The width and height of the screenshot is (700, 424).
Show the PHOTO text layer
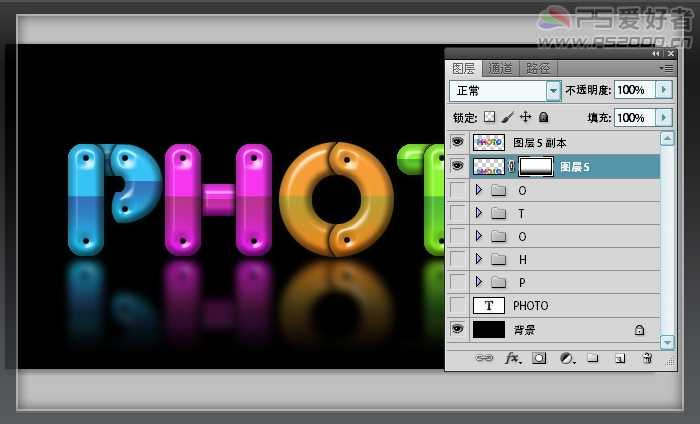pyautogui.click(x=458, y=305)
